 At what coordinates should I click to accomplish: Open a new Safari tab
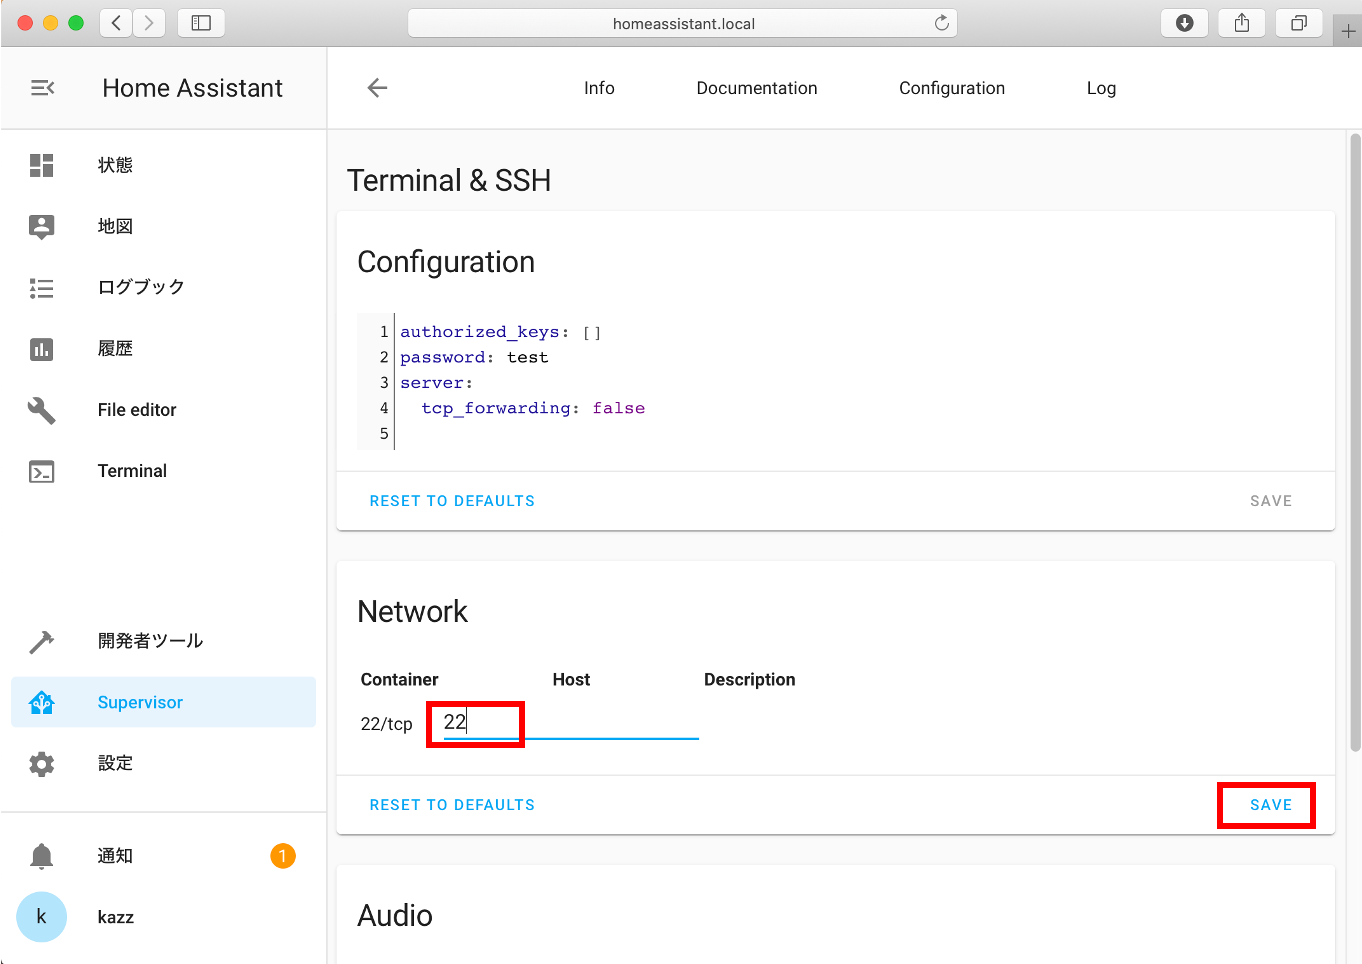pos(1348,31)
